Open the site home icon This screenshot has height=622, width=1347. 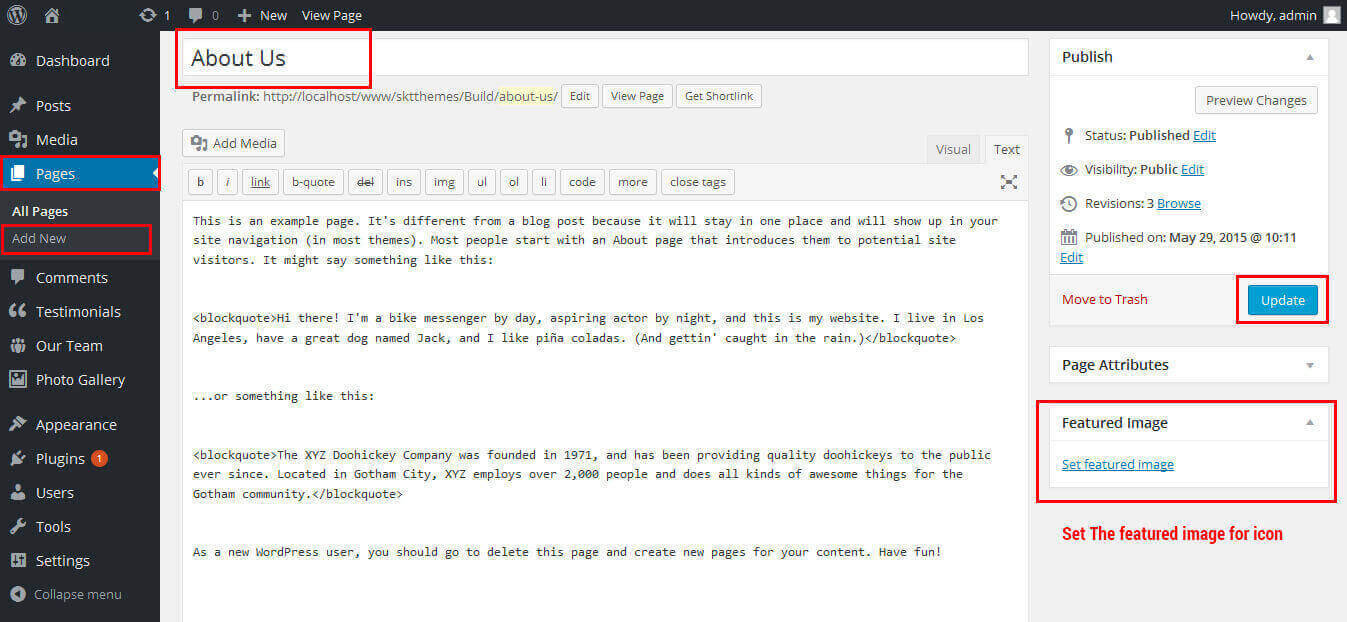point(52,15)
